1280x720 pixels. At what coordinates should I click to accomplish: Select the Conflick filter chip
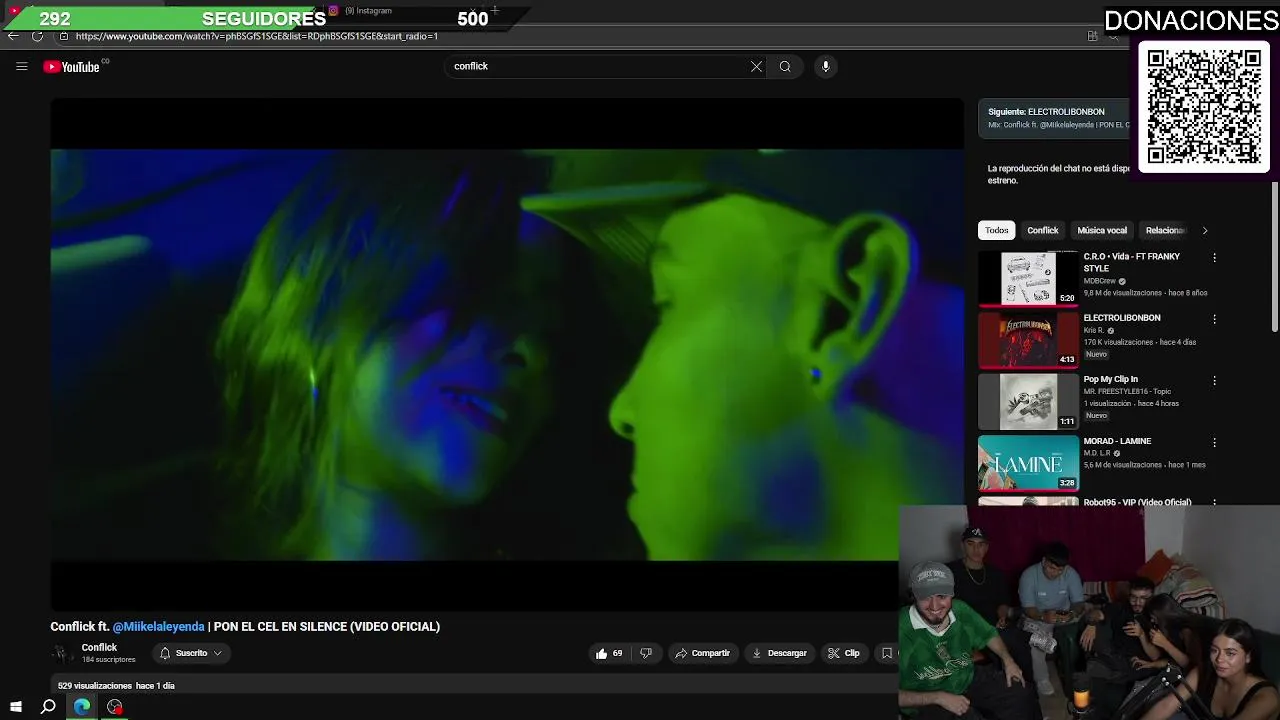coord(1042,230)
